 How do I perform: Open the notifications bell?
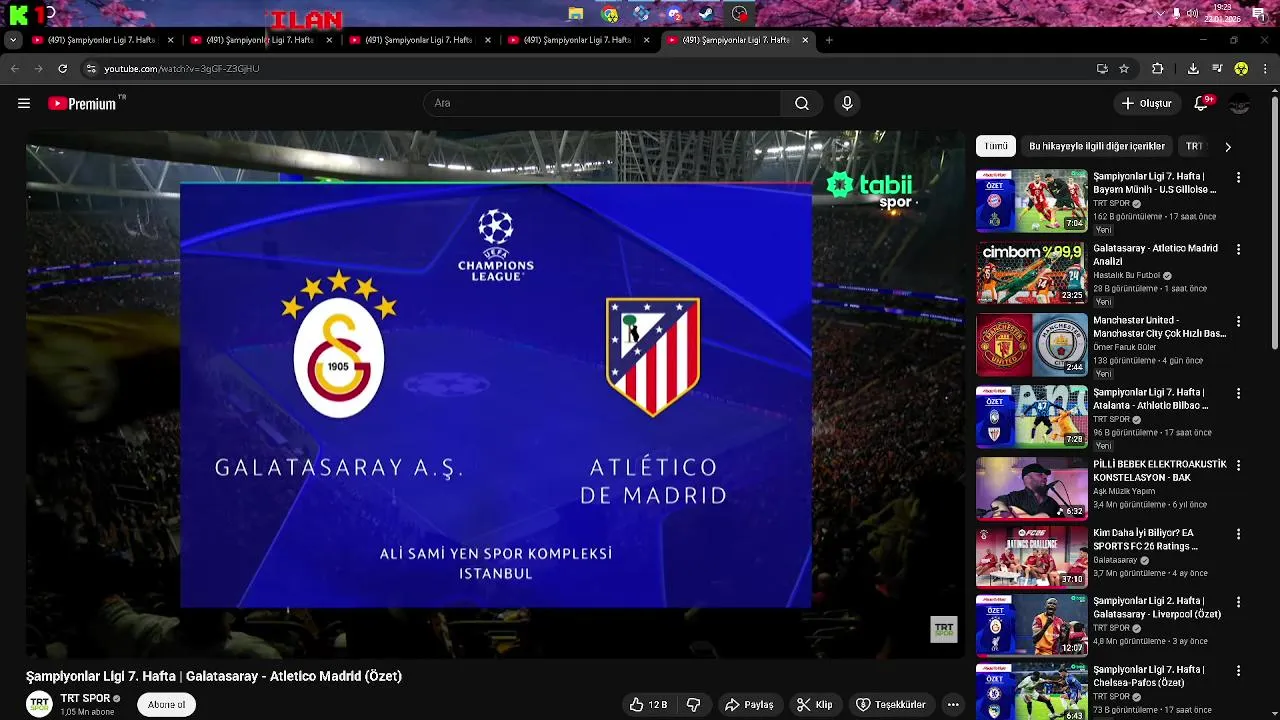[x=1202, y=103]
